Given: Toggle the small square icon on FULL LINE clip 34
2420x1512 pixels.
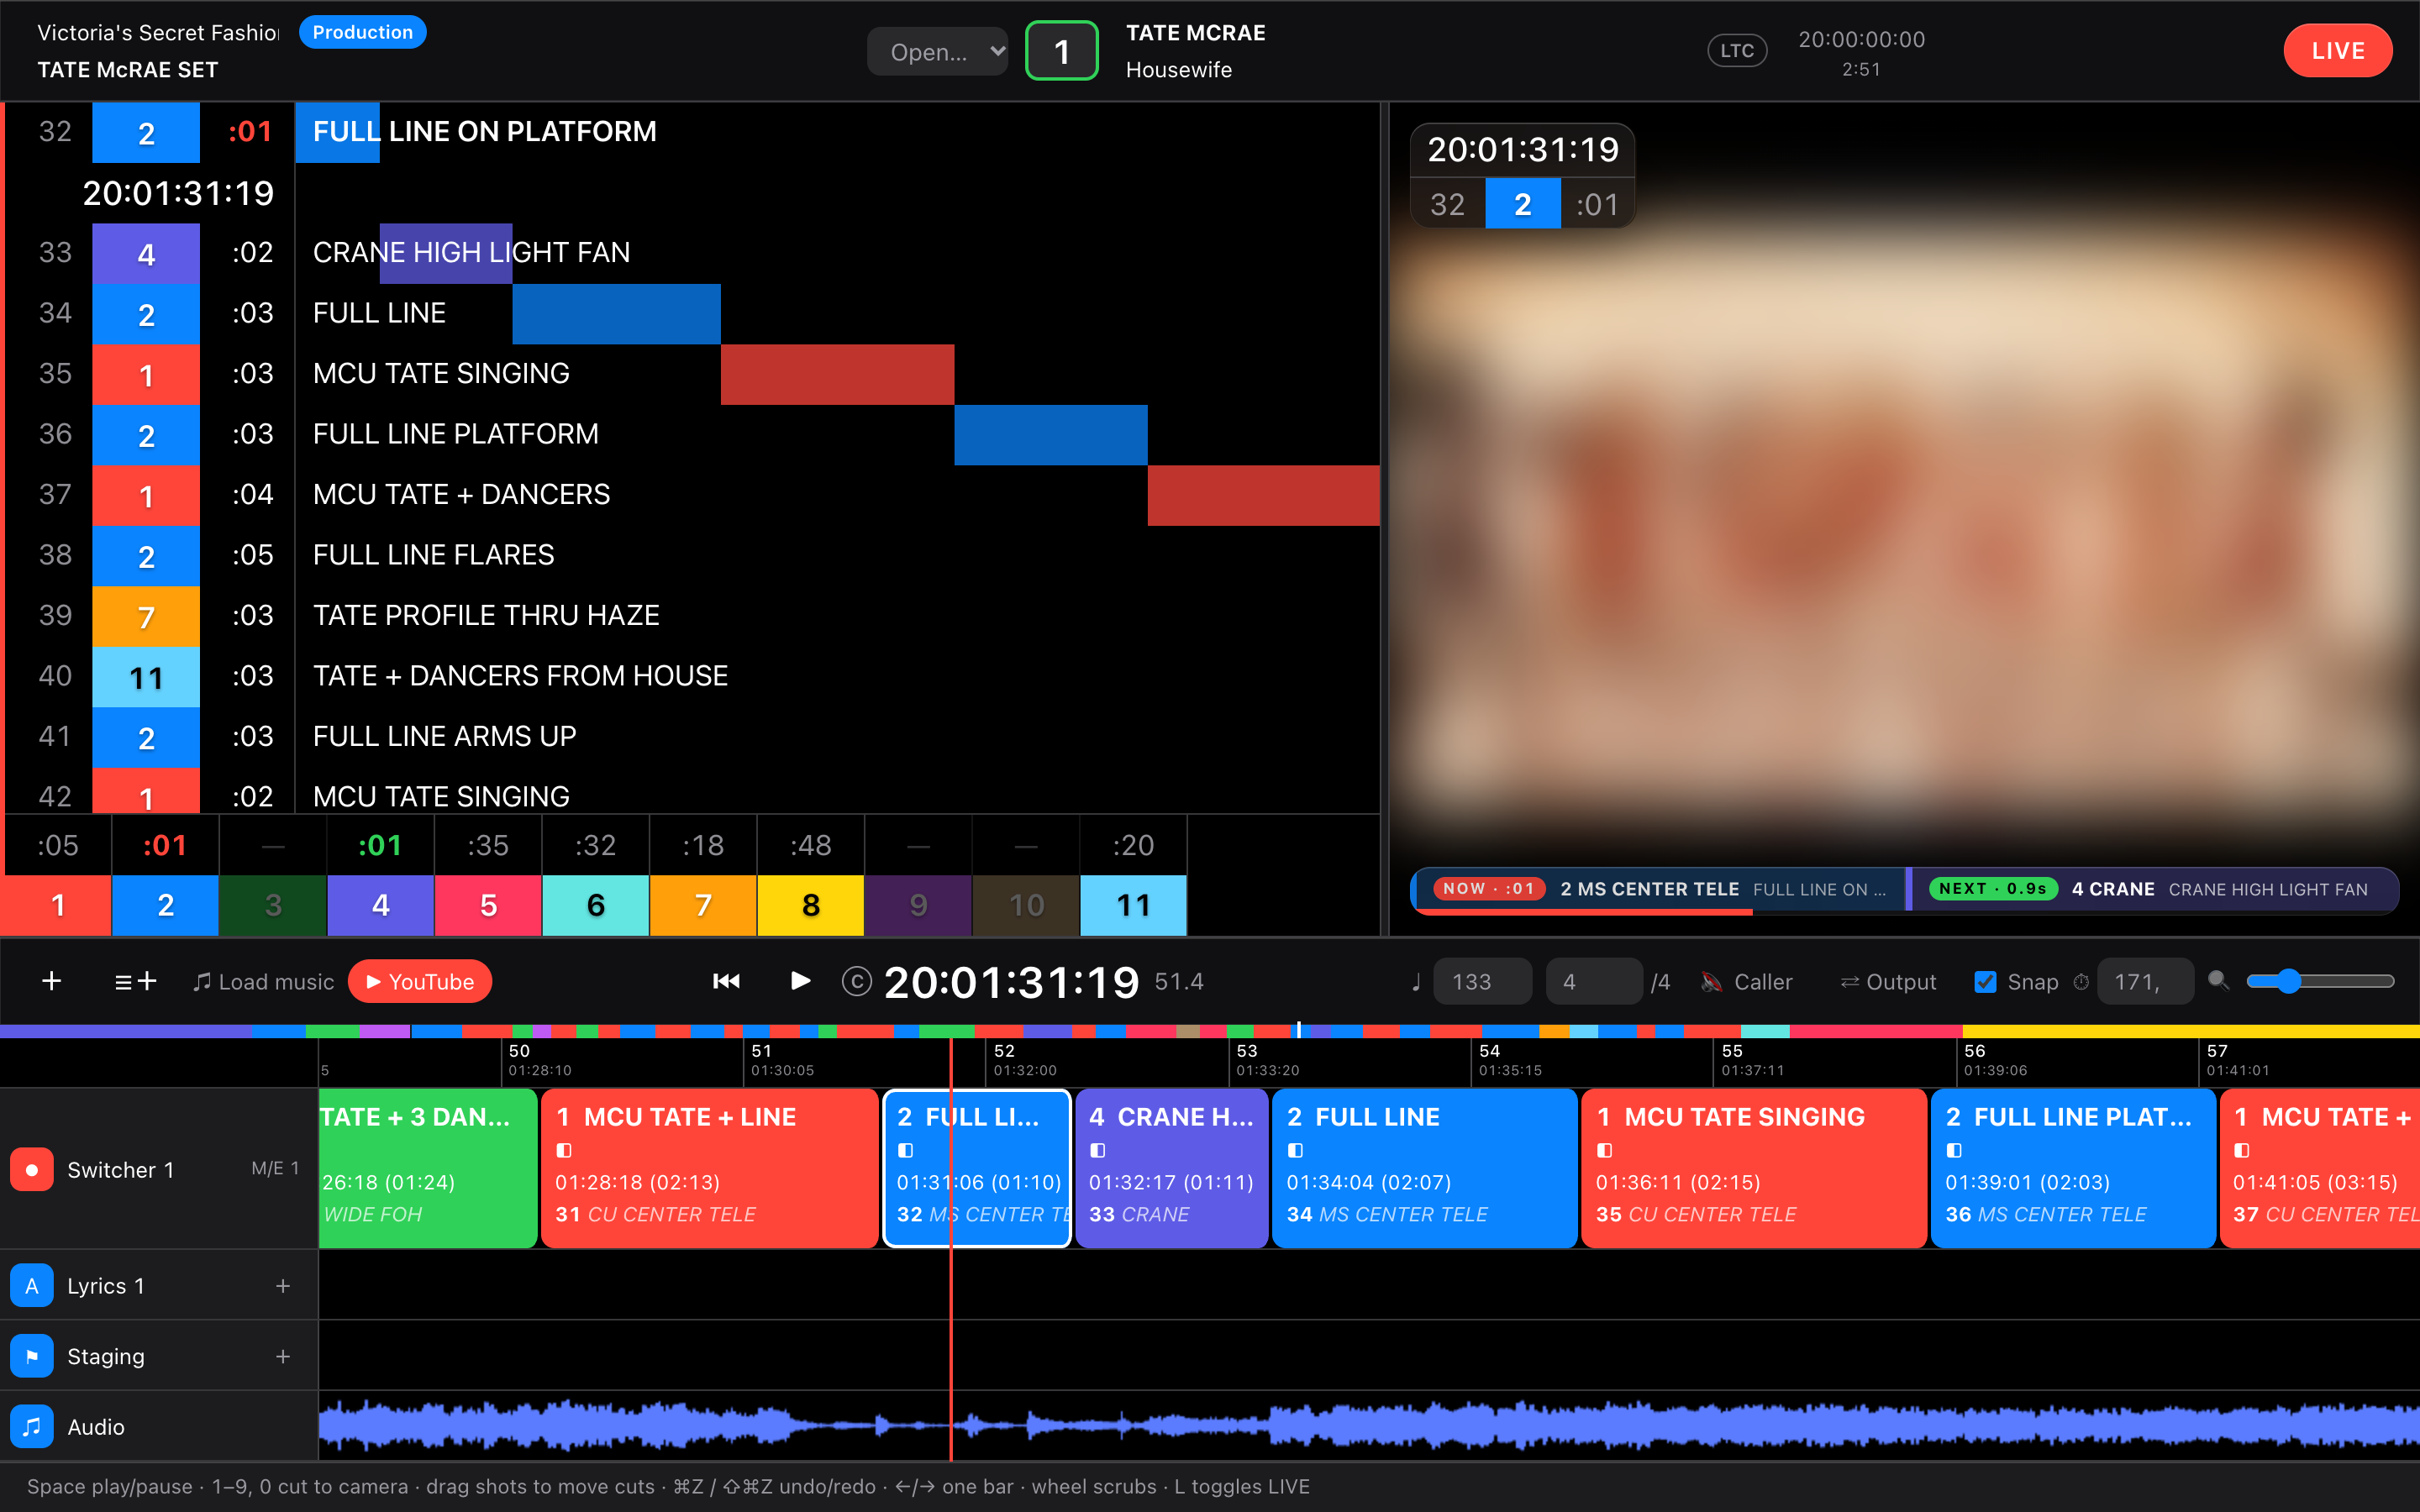Looking at the screenshot, I should click(x=1295, y=1150).
